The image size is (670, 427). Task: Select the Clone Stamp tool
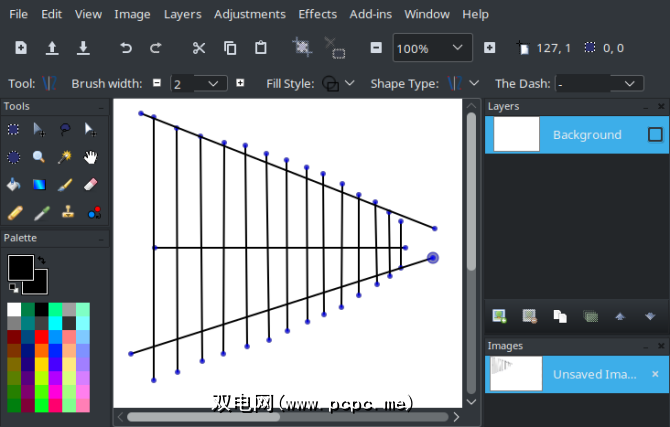(65, 212)
